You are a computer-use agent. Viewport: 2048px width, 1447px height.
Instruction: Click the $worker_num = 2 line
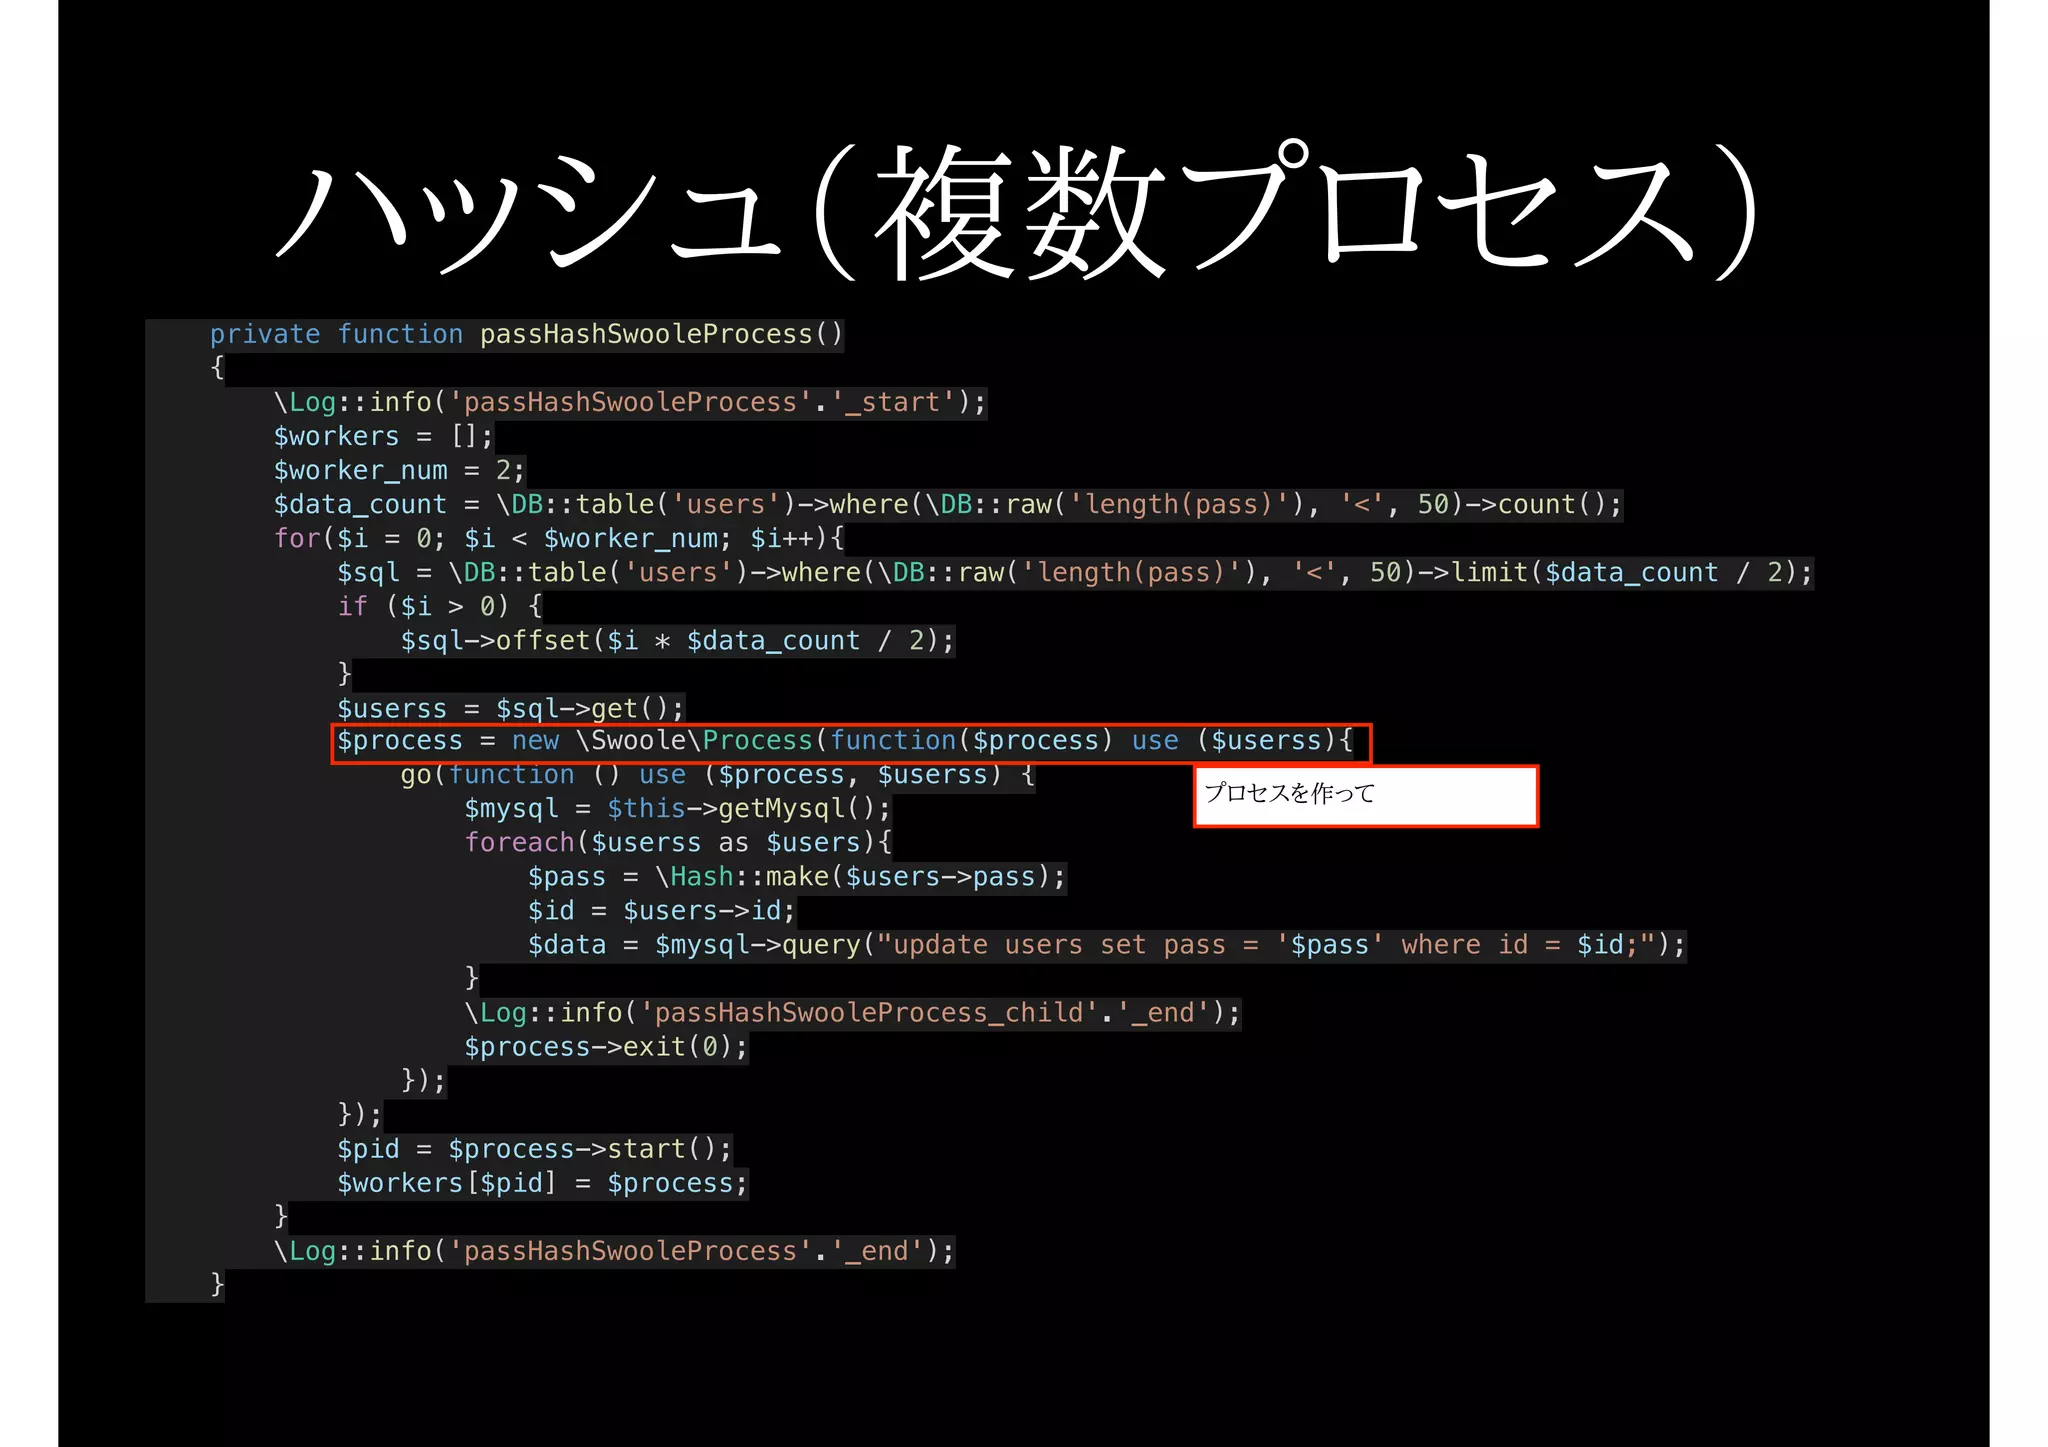(x=398, y=471)
